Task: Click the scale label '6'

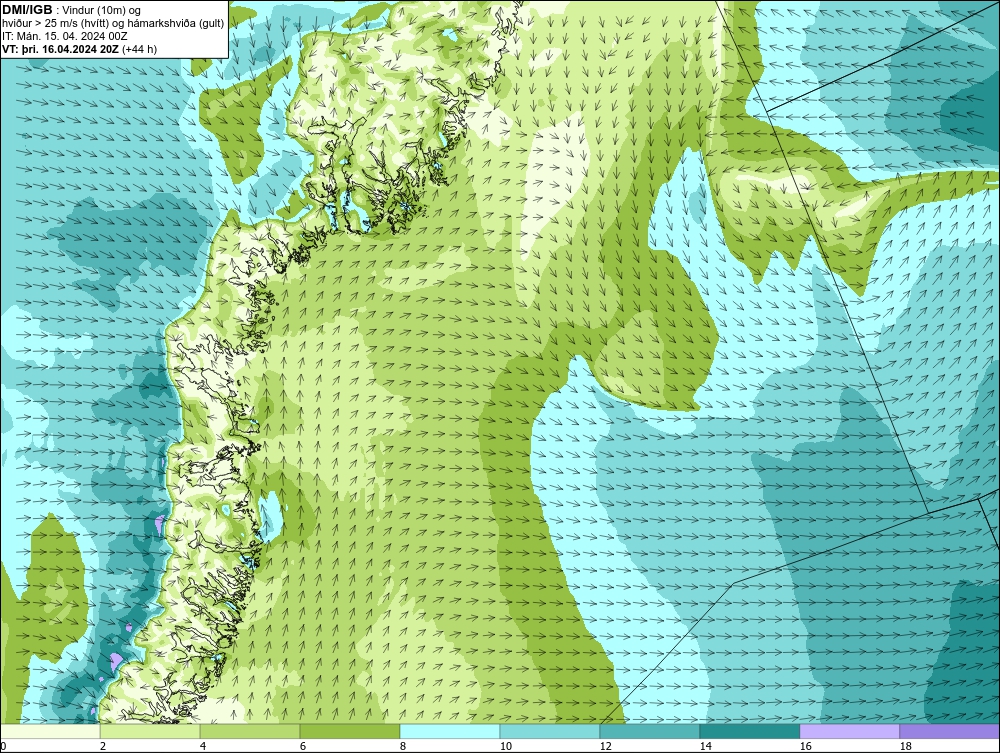Action: click(303, 746)
